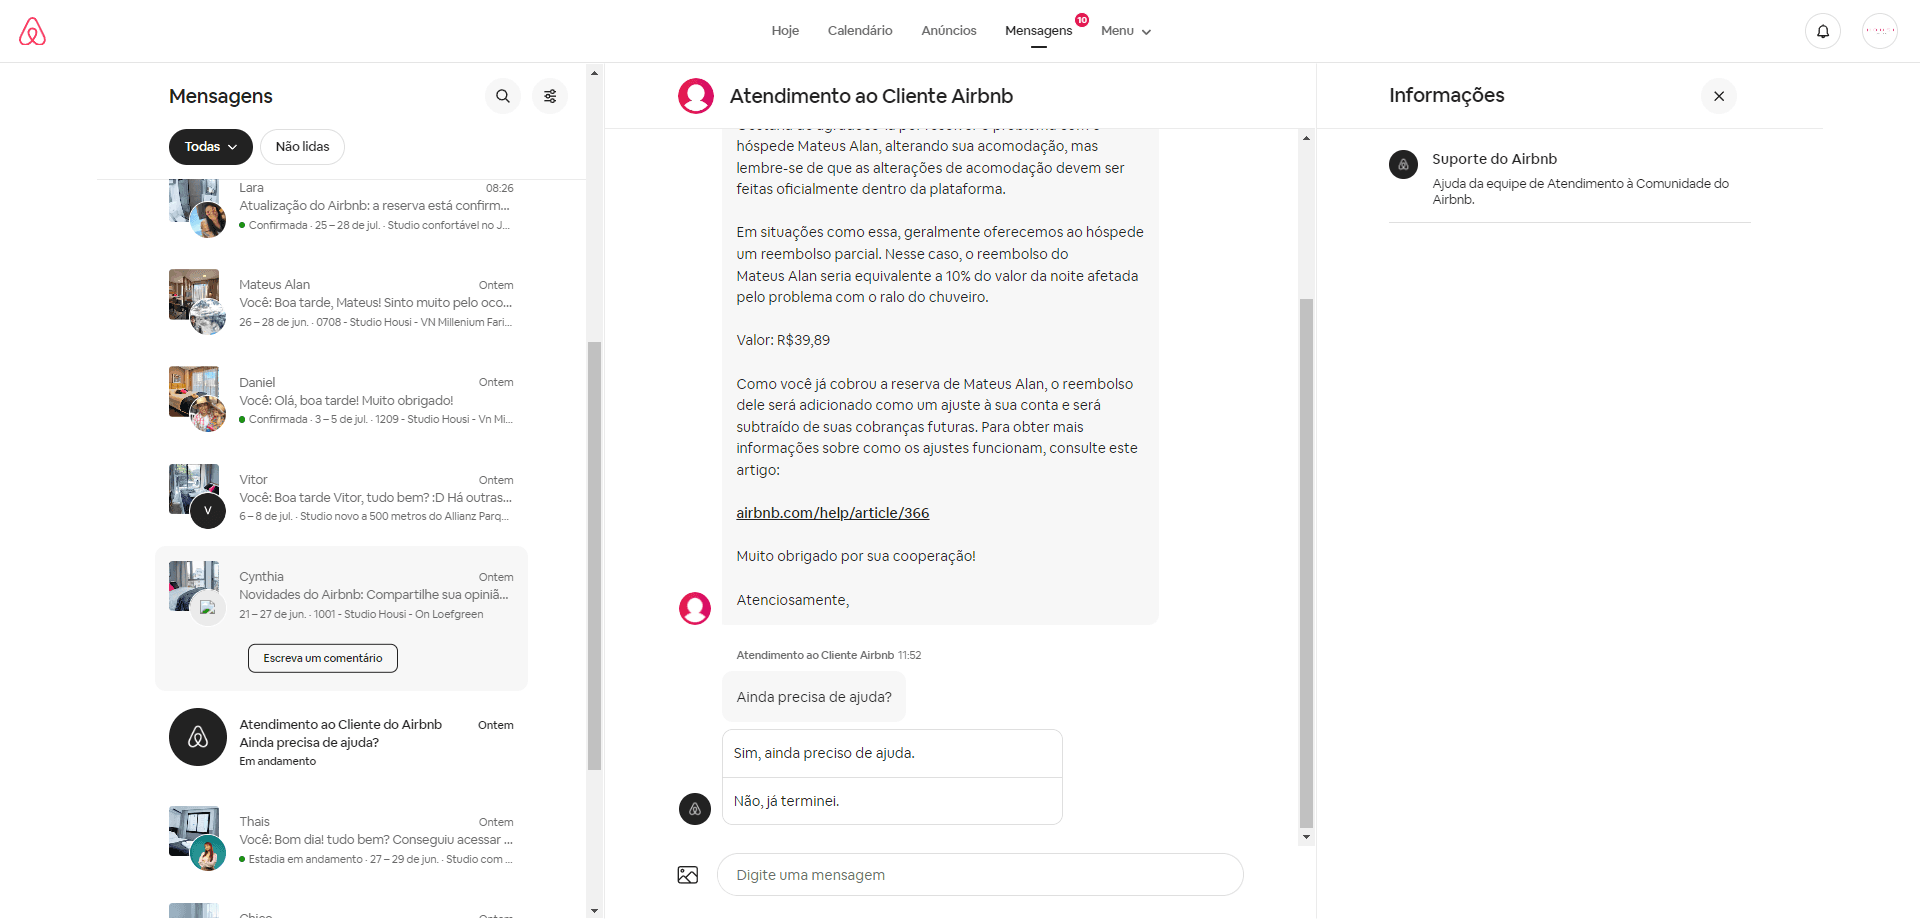Choose reply Não, já terminei.
1920x919 pixels.
tap(892, 801)
